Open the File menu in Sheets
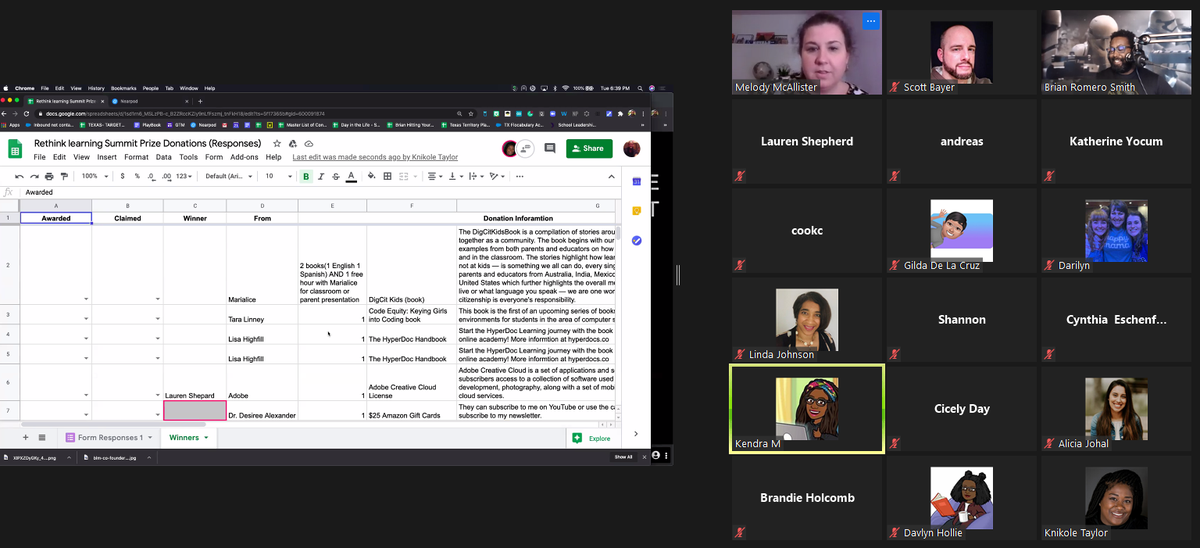This screenshot has height=548, width=1200. [40, 157]
